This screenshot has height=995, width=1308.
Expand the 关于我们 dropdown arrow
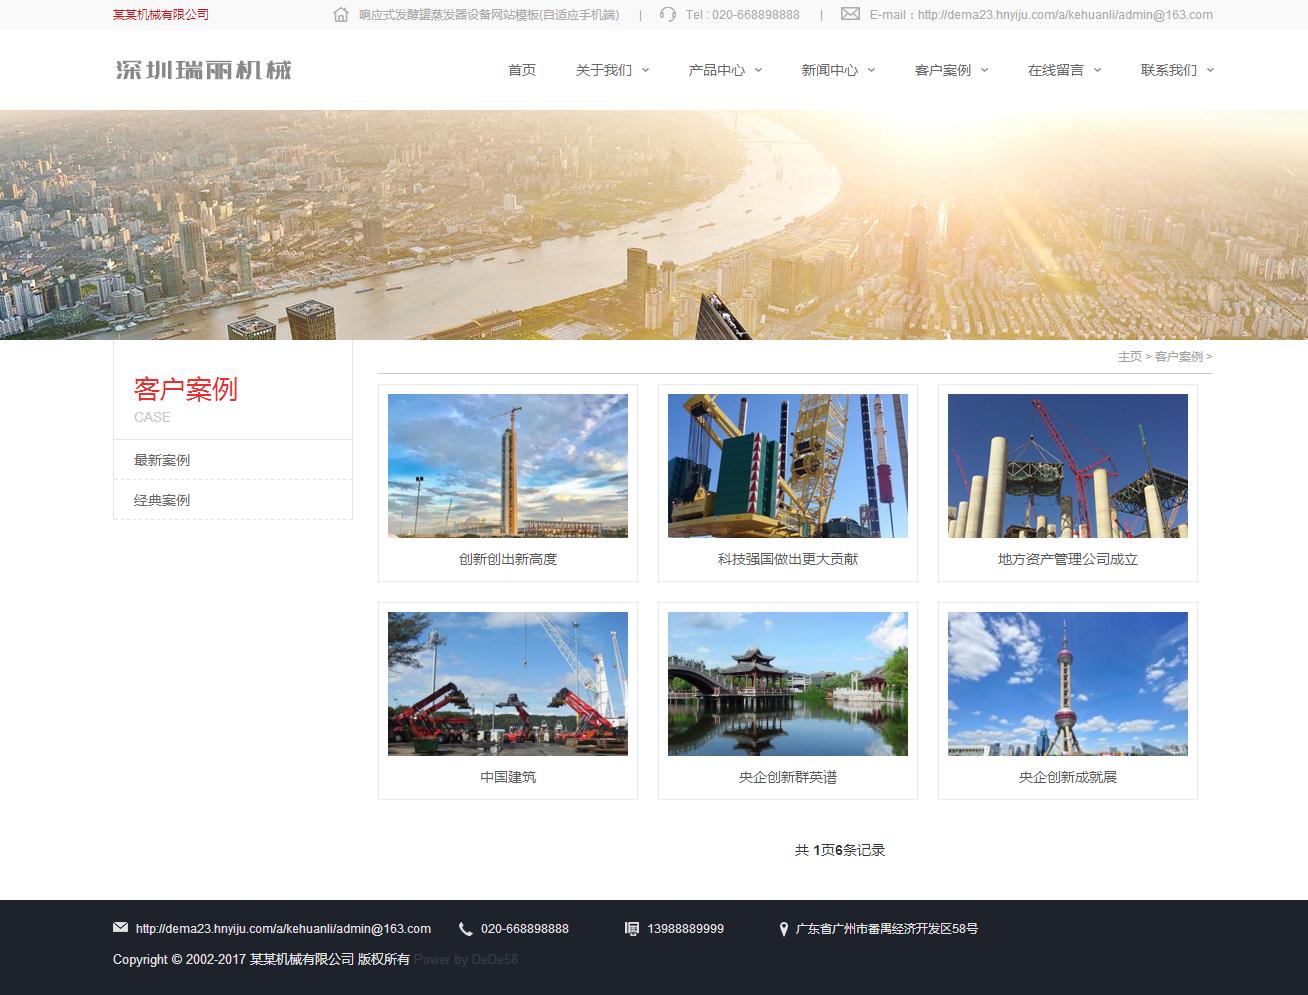click(x=645, y=70)
